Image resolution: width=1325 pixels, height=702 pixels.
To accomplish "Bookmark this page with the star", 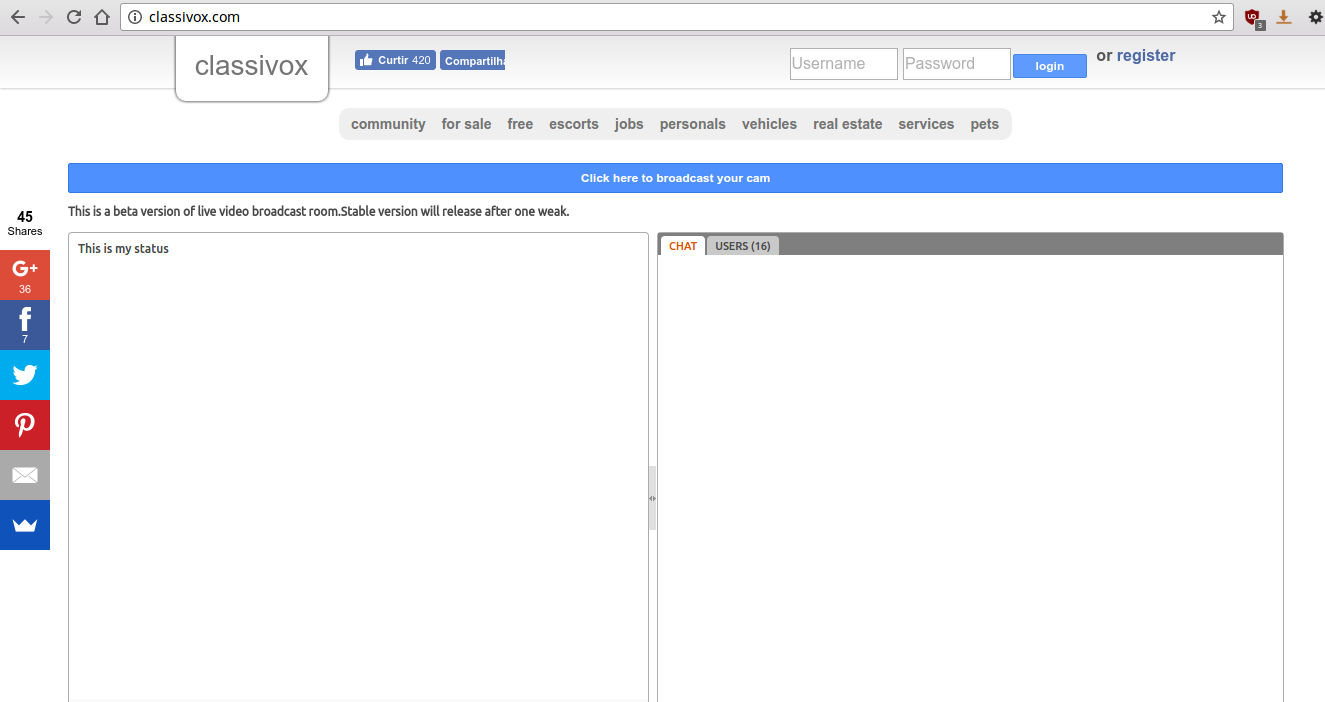I will [1218, 17].
